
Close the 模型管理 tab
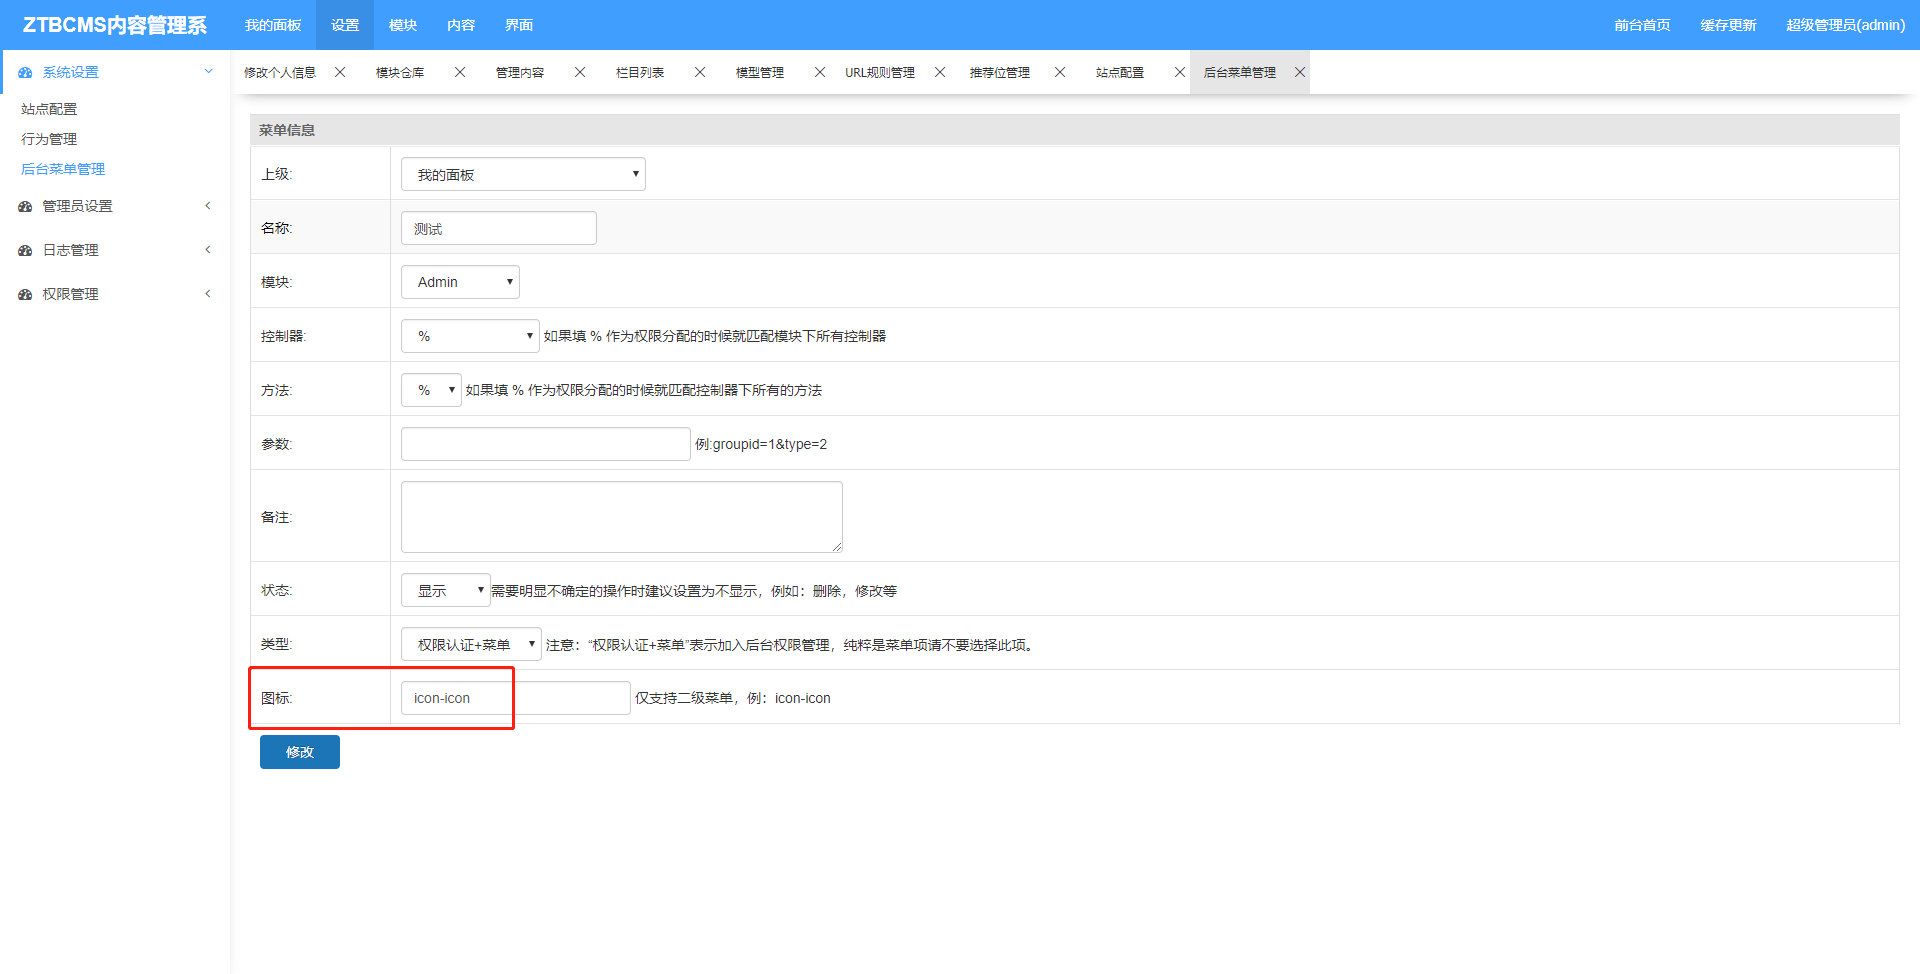pyautogui.click(x=820, y=72)
